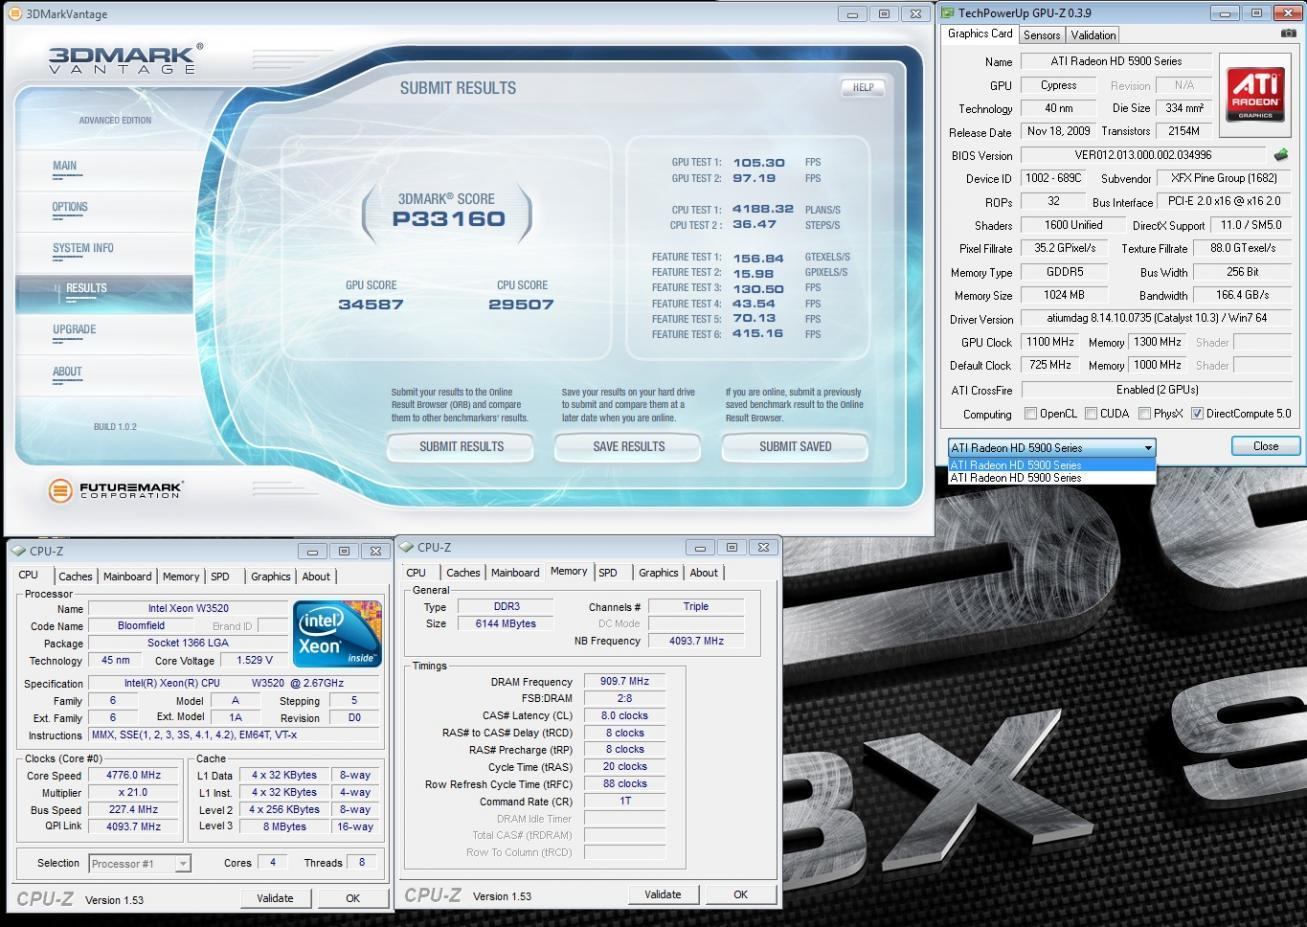
Task: Click the Futuremark Corporation logo
Action: (116, 490)
